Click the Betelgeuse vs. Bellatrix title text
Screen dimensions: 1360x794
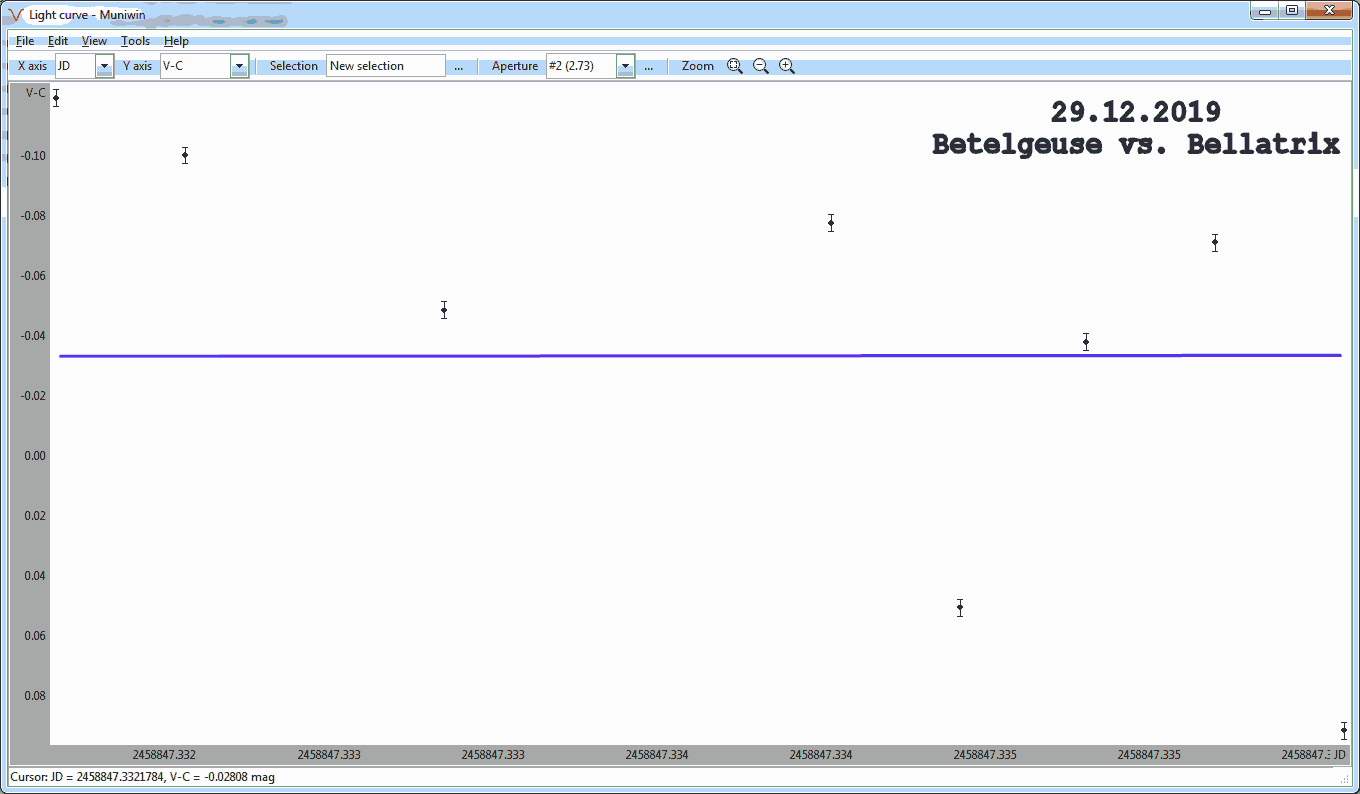[x=1135, y=144]
